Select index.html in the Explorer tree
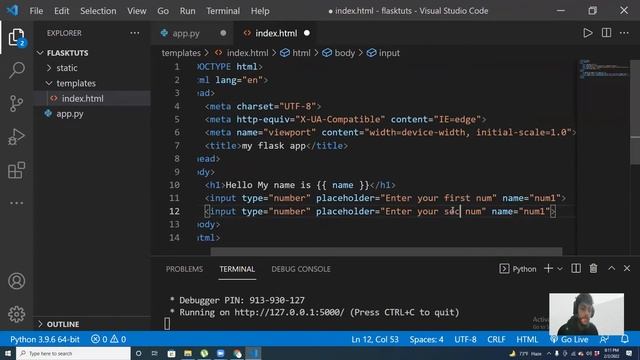 [82, 98]
